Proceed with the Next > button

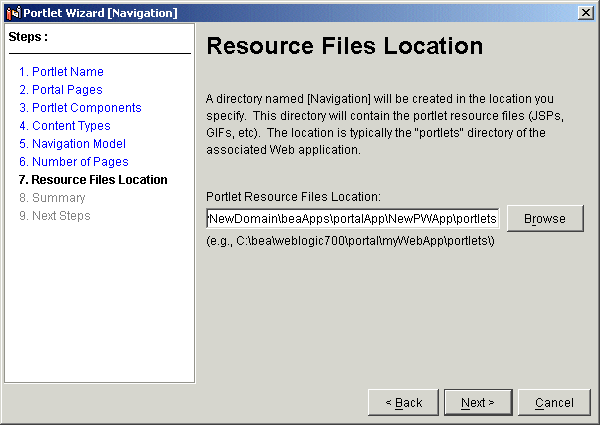[478, 402]
